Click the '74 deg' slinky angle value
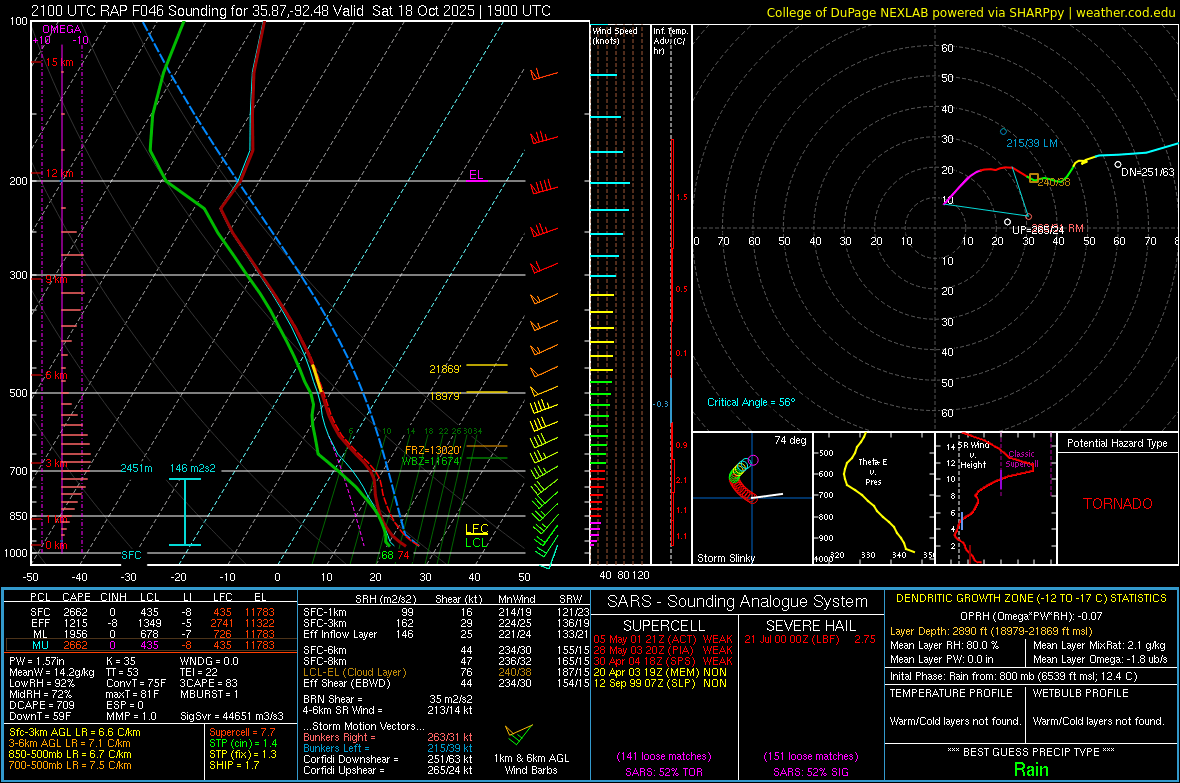This screenshot has height=783, width=1180. tap(790, 440)
